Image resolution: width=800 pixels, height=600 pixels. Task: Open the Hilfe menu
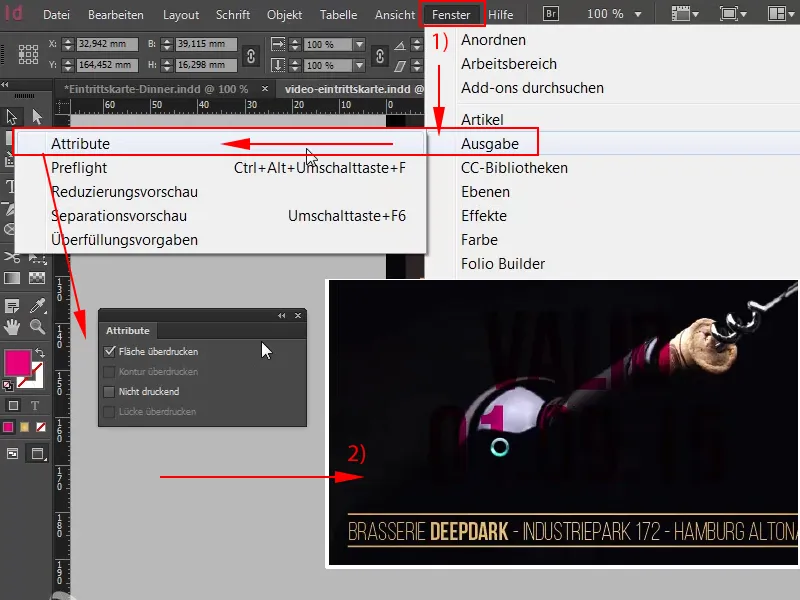[x=501, y=15]
